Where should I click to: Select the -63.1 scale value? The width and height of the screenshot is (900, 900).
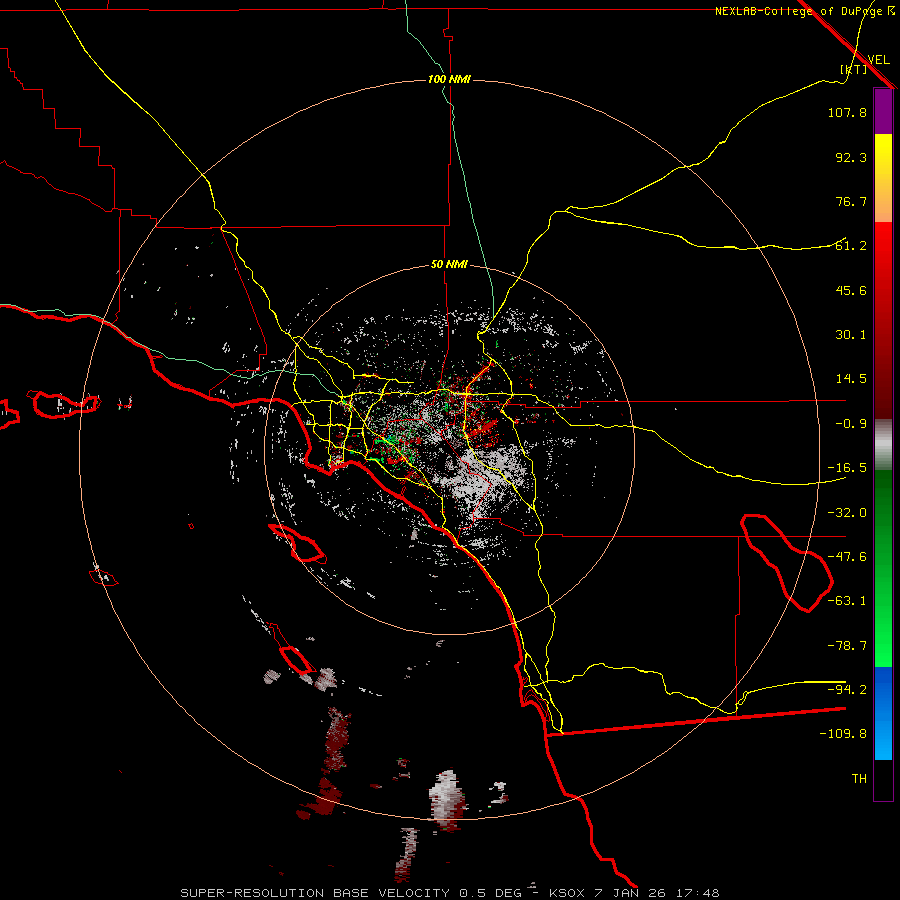click(847, 601)
